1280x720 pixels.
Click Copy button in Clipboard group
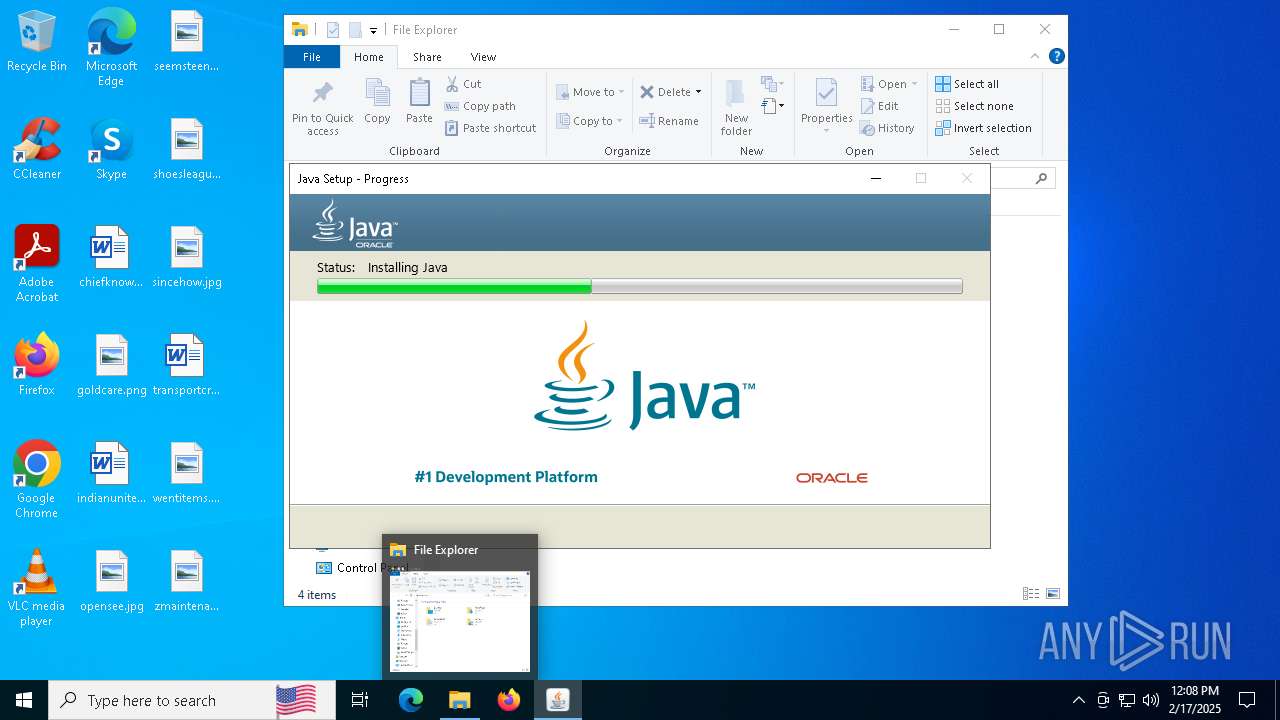377,102
